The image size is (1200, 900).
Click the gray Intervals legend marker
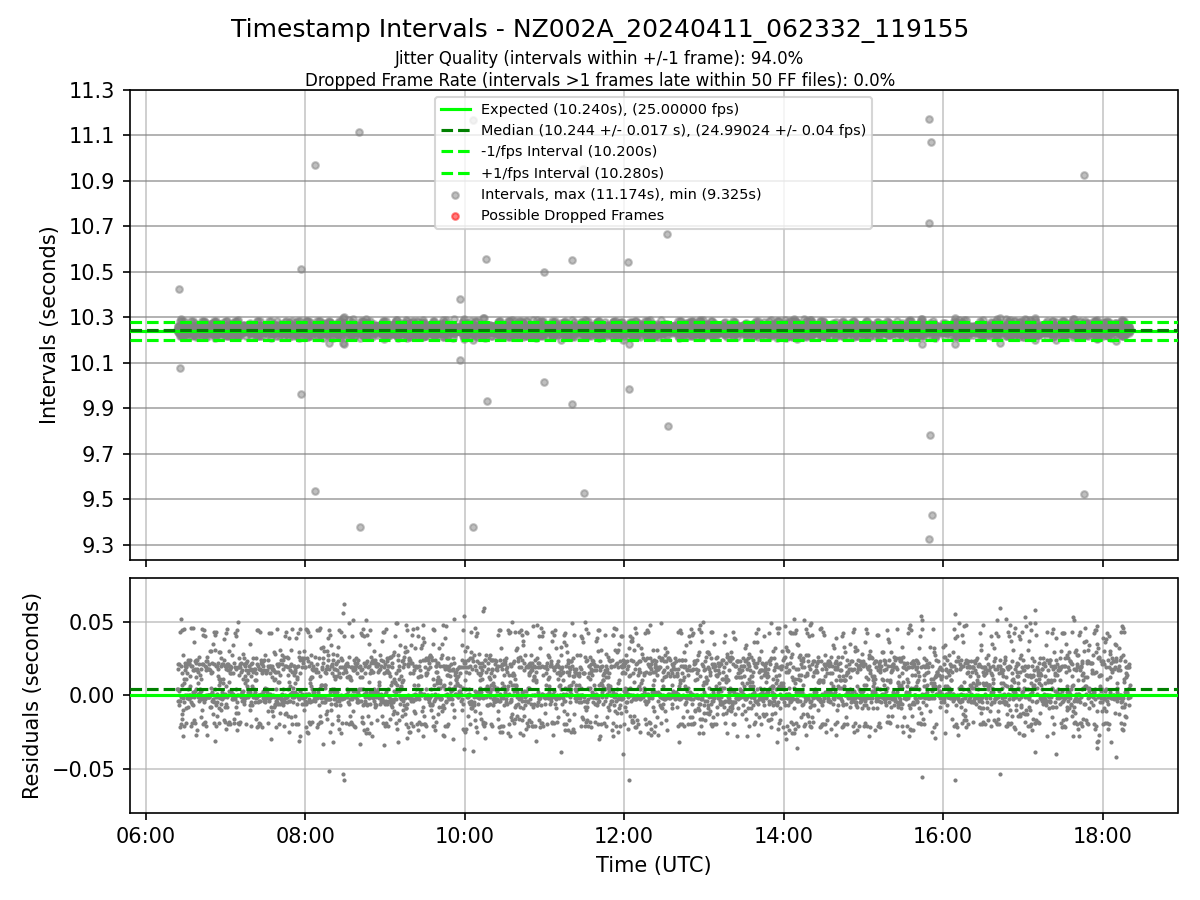tap(456, 195)
